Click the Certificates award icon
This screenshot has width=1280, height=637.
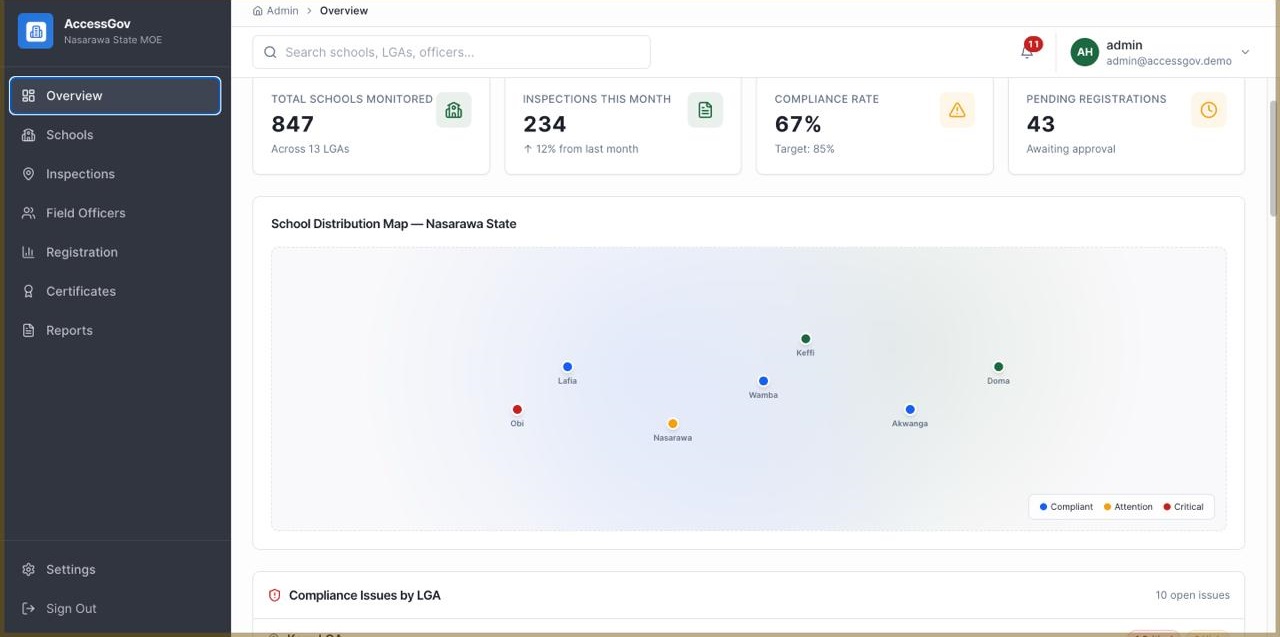(29, 291)
